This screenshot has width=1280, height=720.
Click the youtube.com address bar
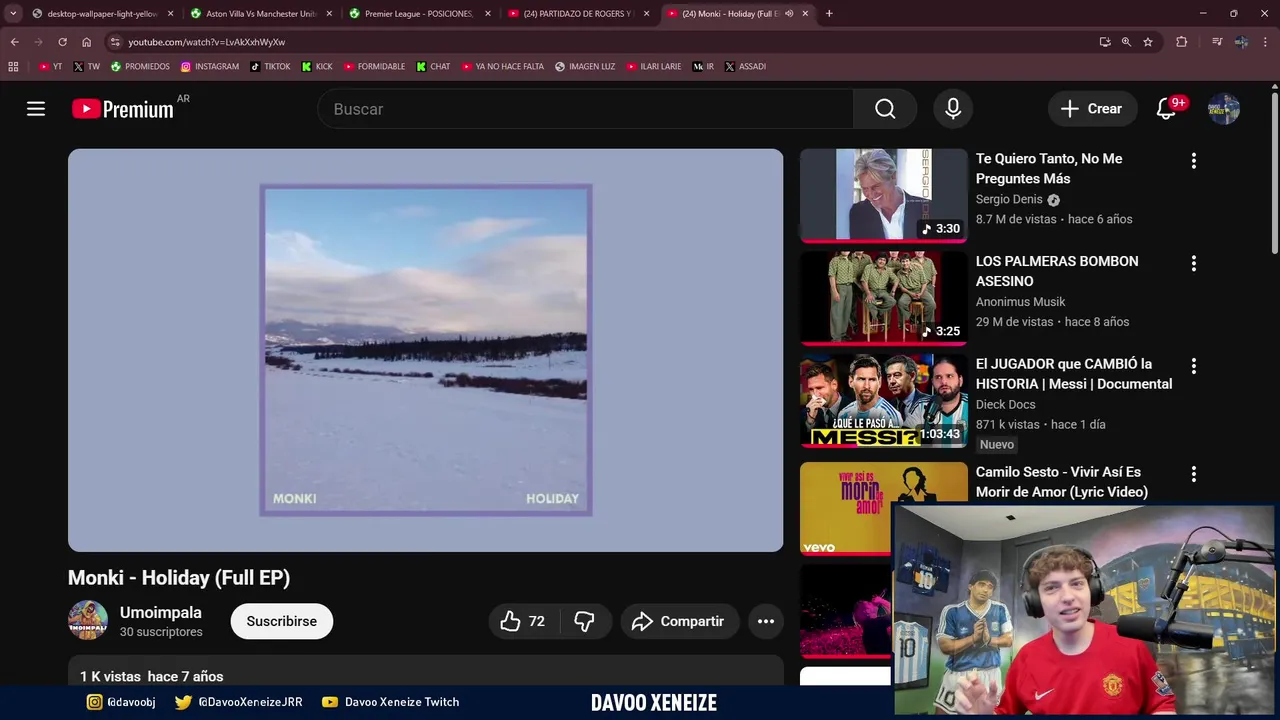pos(600,42)
